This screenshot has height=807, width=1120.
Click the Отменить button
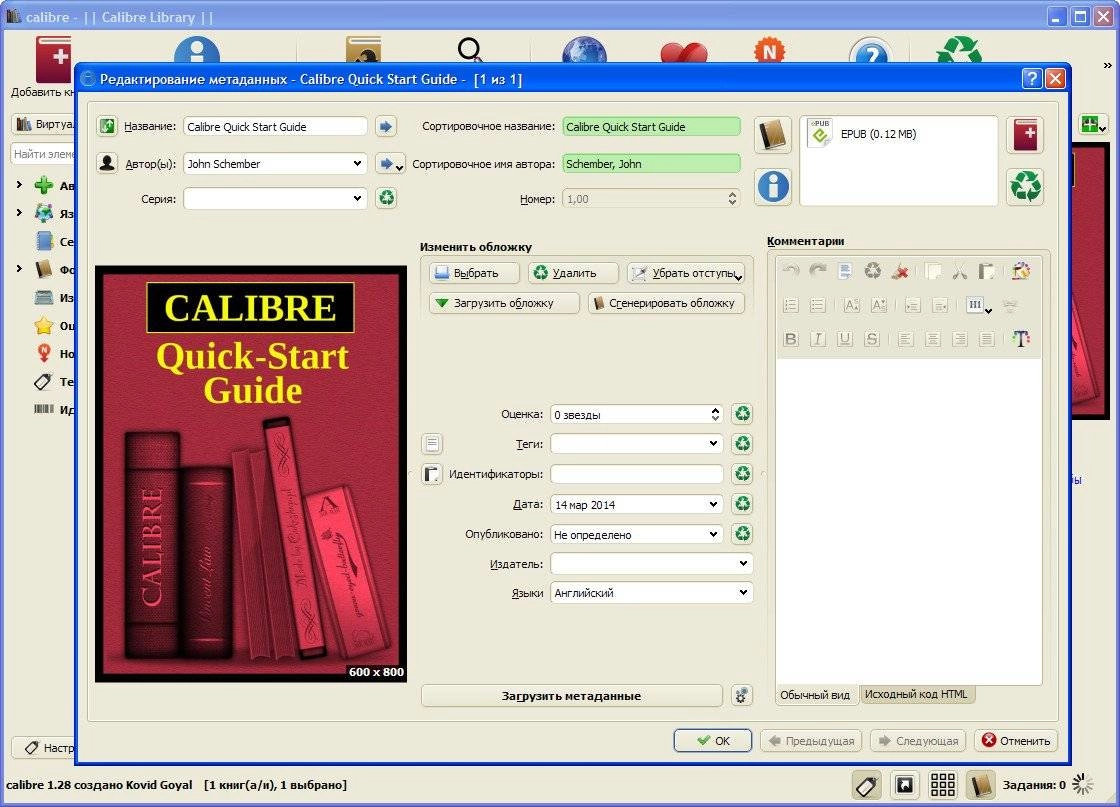pos(1016,741)
